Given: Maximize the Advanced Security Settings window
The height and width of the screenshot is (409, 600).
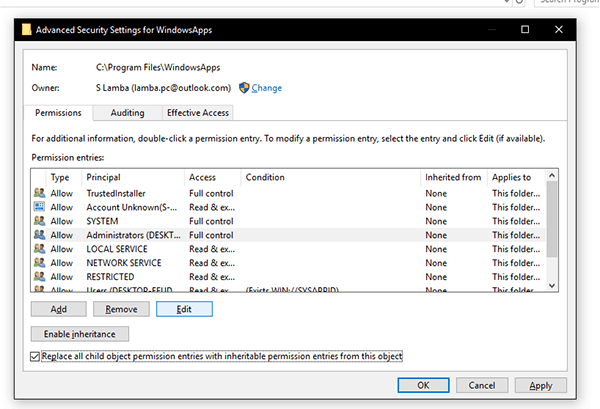Looking at the screenshot, I should pyautogui.click(x=525, y=29).
